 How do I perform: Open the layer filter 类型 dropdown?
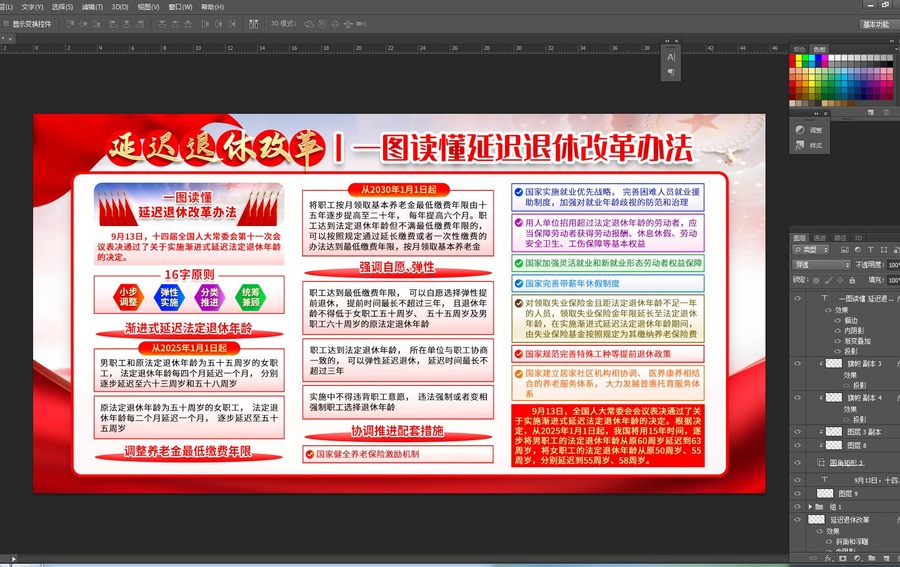811,250
